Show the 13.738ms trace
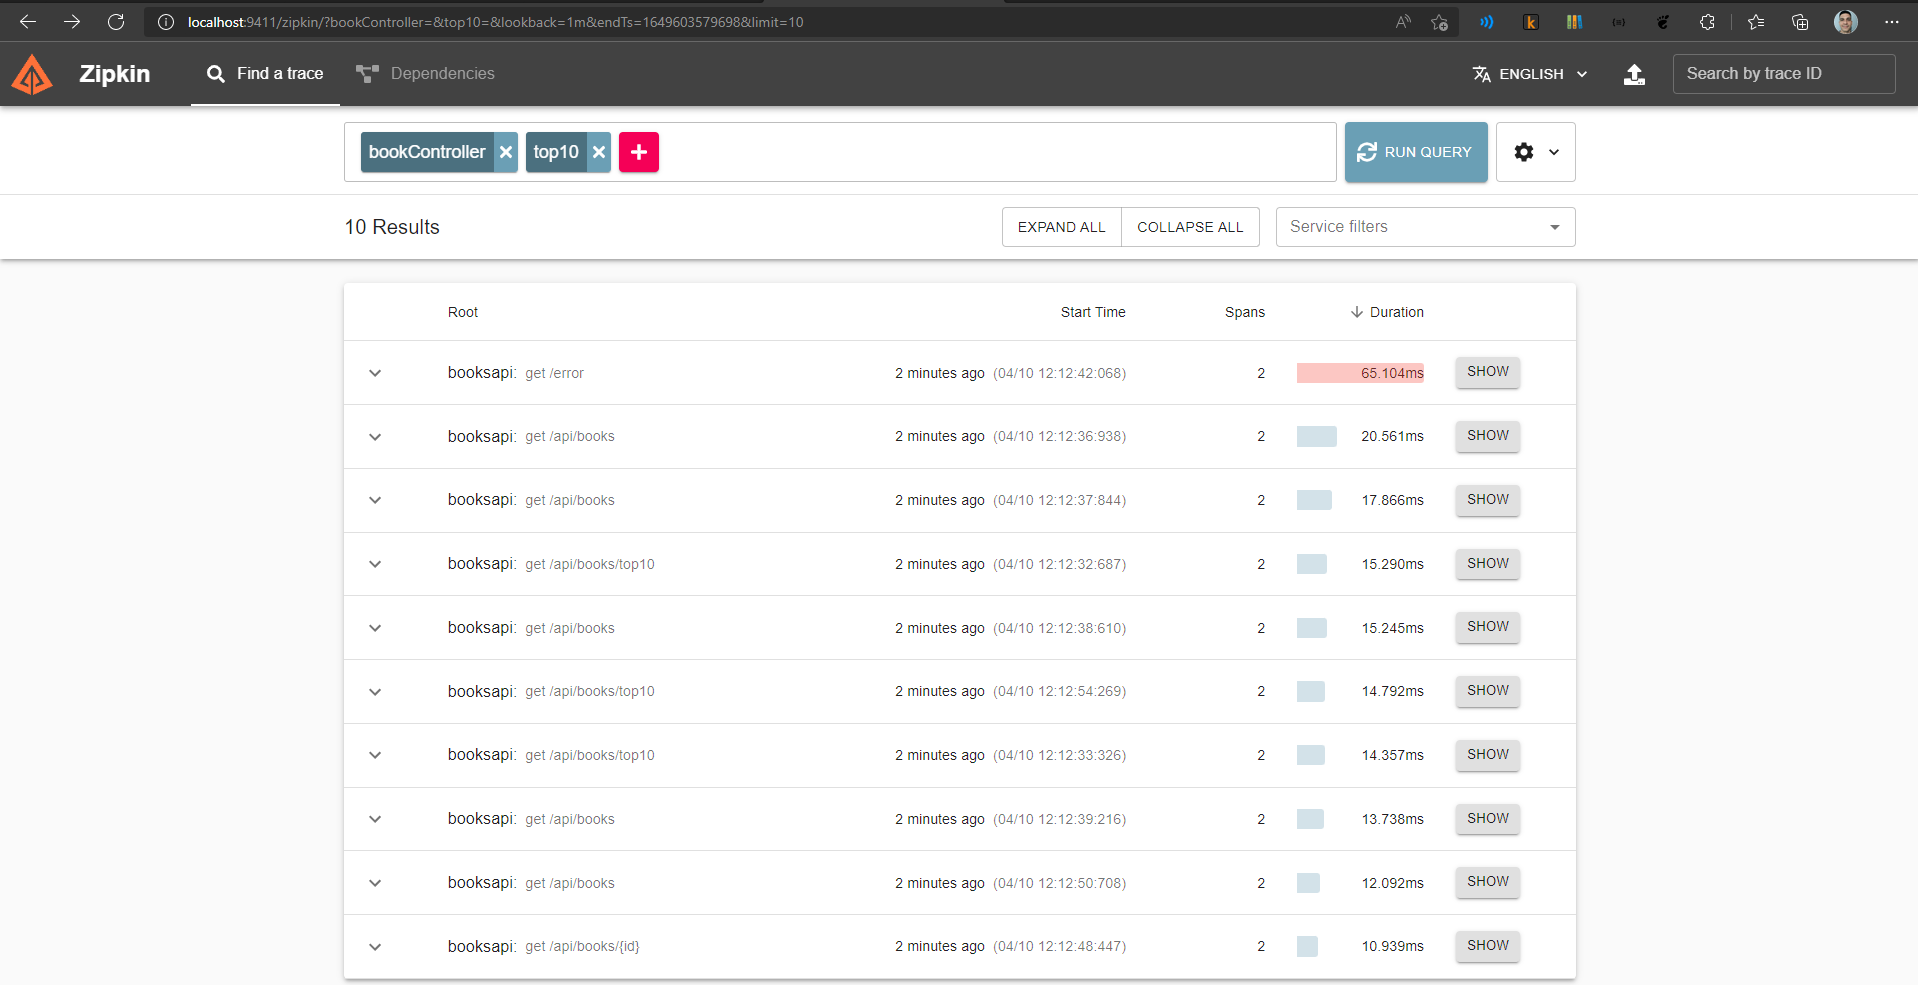Image resolution: width=1918 pixels, height=985 pixels. tap(1488, 819)
